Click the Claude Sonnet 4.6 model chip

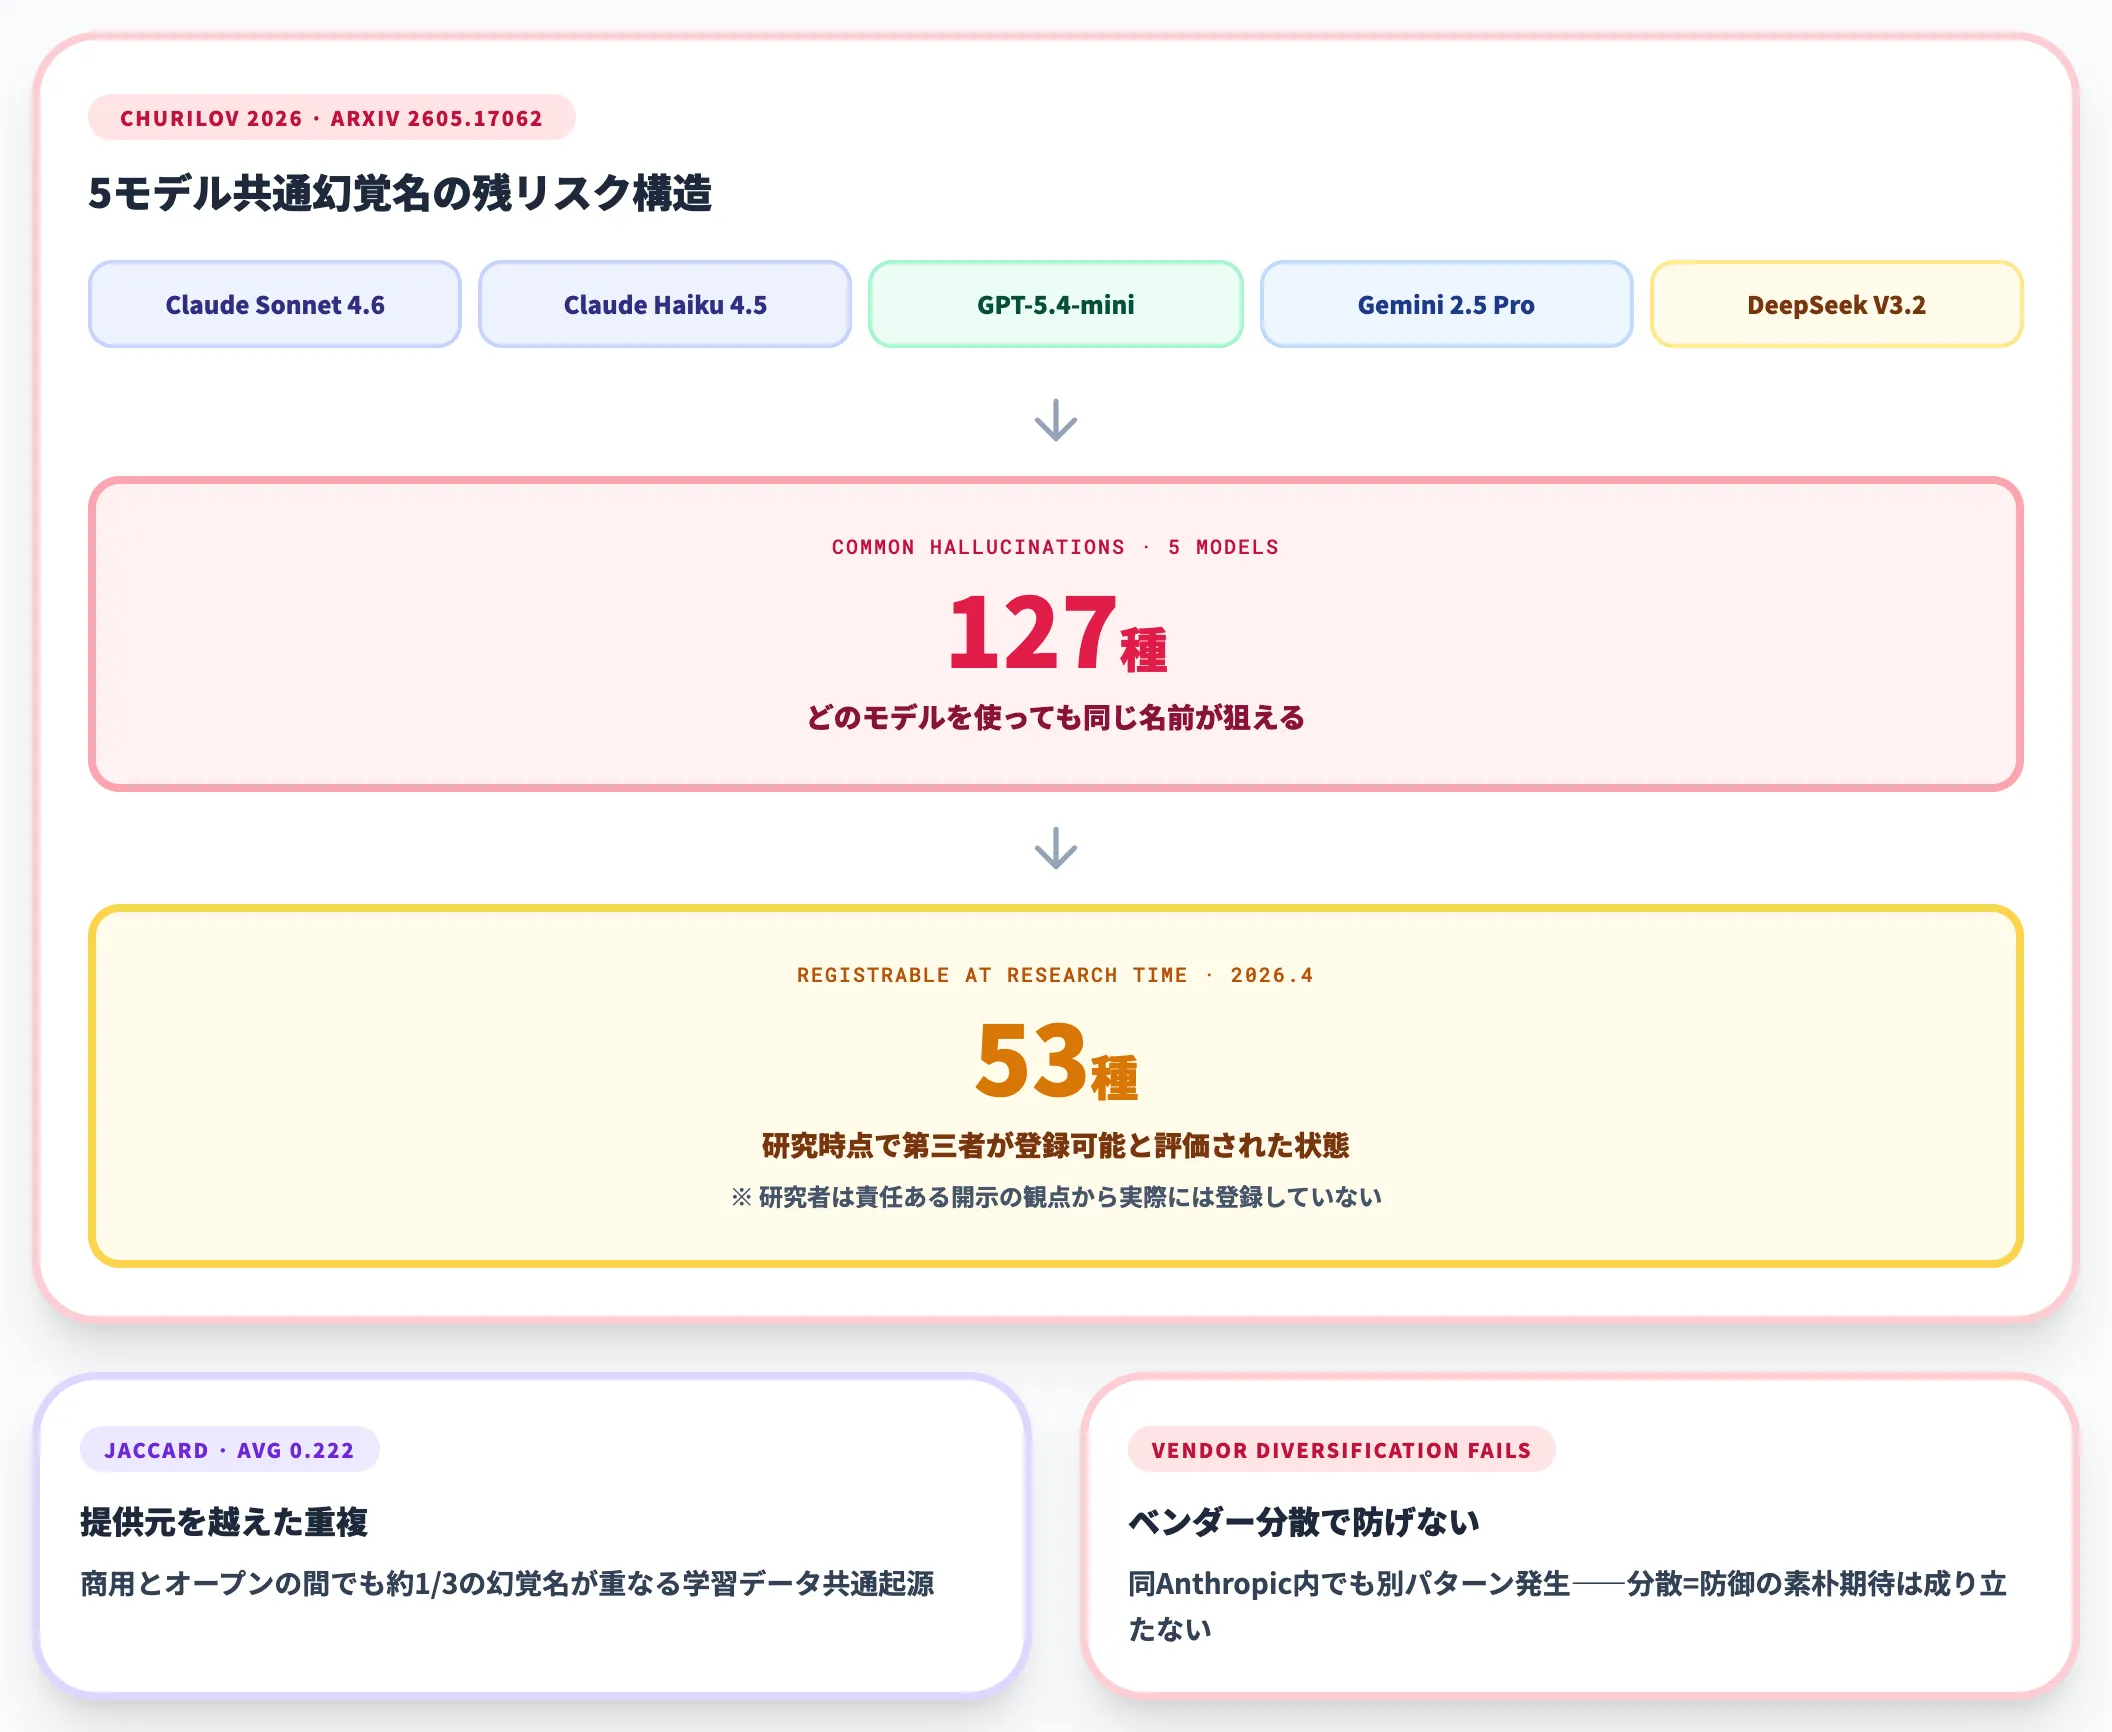coord(275,304)
